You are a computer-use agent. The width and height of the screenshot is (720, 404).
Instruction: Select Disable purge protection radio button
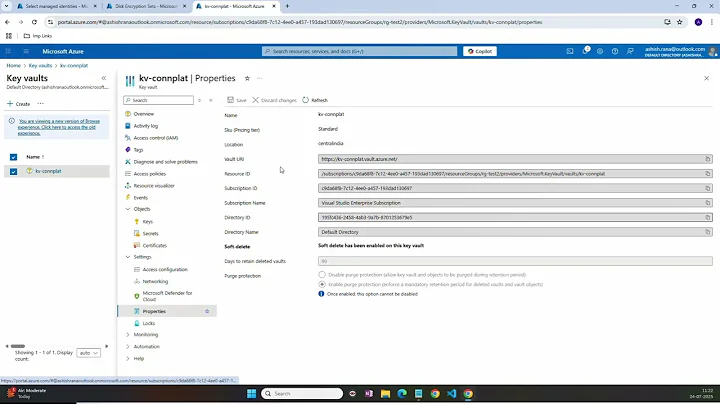click(x=322, y=275)
